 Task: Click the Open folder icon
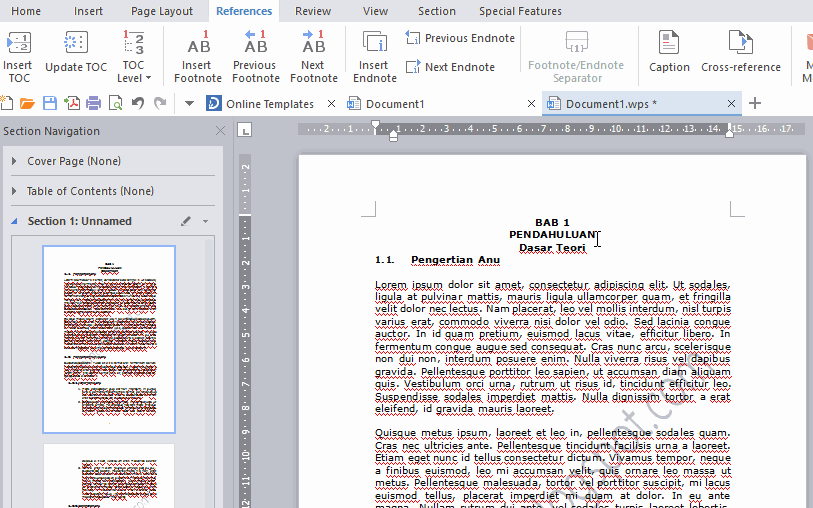tap(27, 104)
